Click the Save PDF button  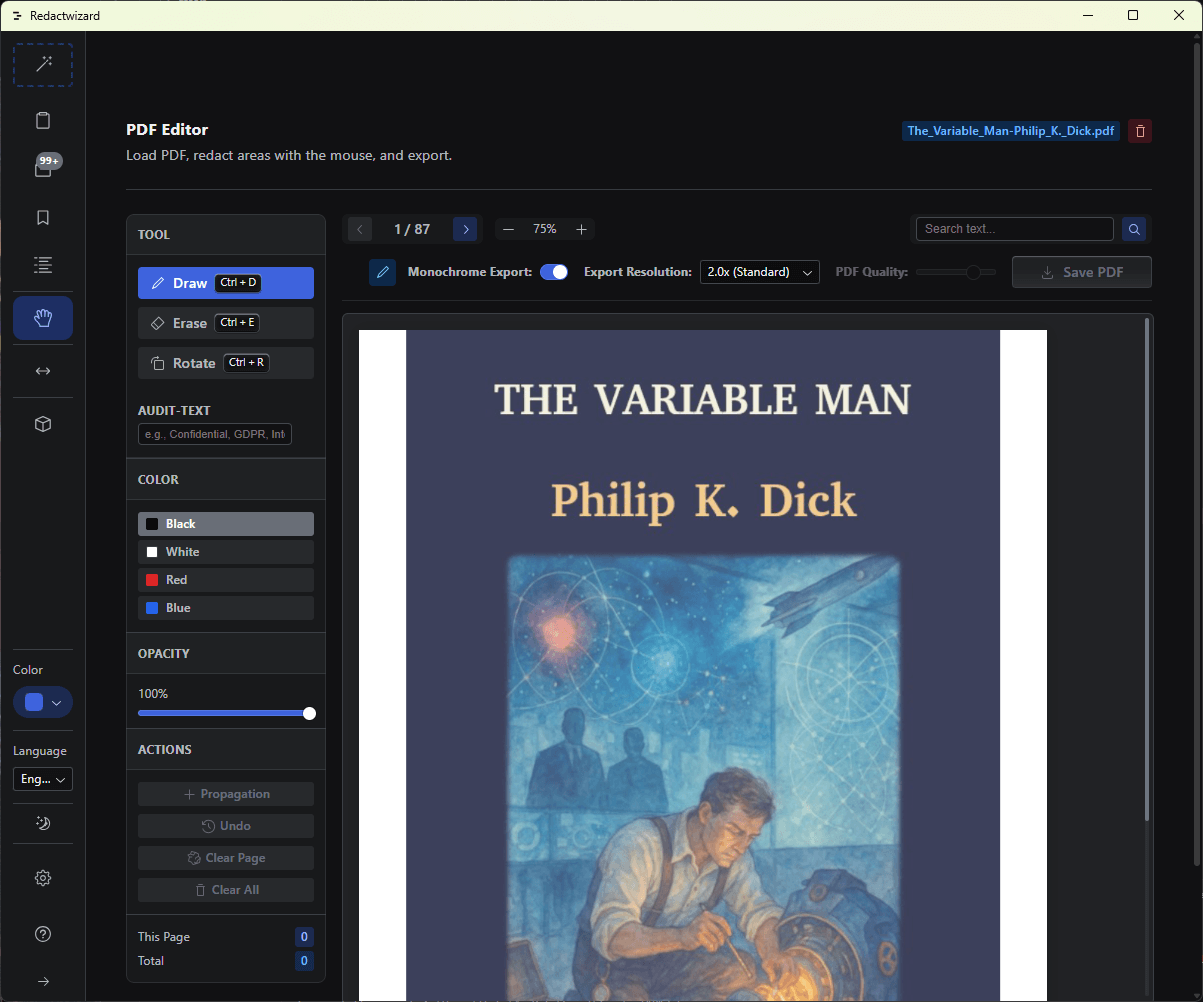tap(1082, 272)
